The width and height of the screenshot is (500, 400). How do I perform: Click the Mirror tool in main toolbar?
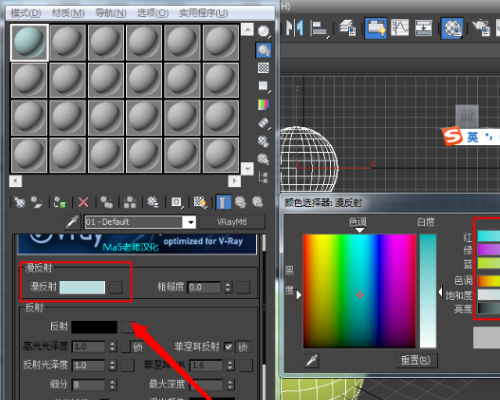[295, 28]
